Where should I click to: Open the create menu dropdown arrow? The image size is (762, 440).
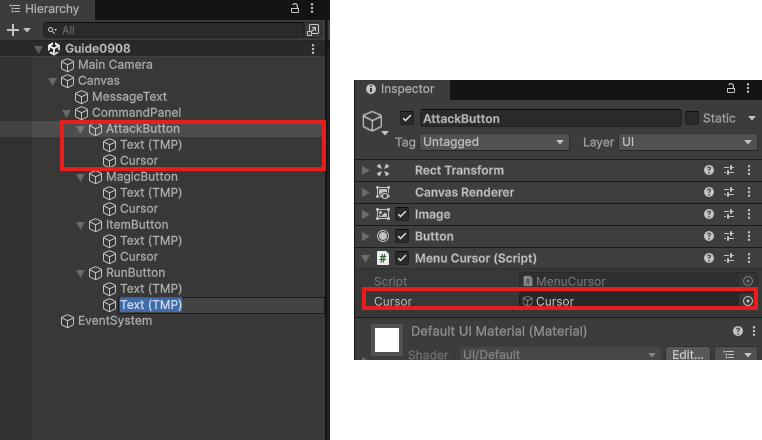pos(27,30)
